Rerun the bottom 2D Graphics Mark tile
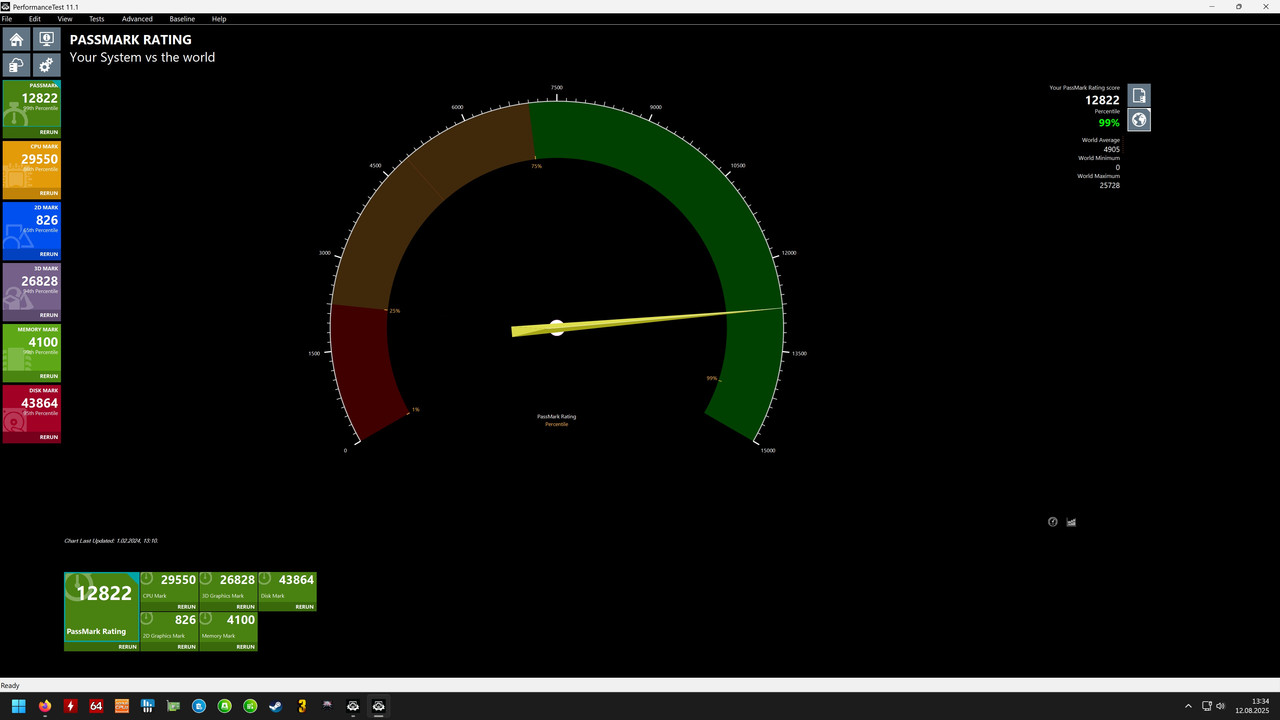The image size is (1280, 720). [186, 647]
